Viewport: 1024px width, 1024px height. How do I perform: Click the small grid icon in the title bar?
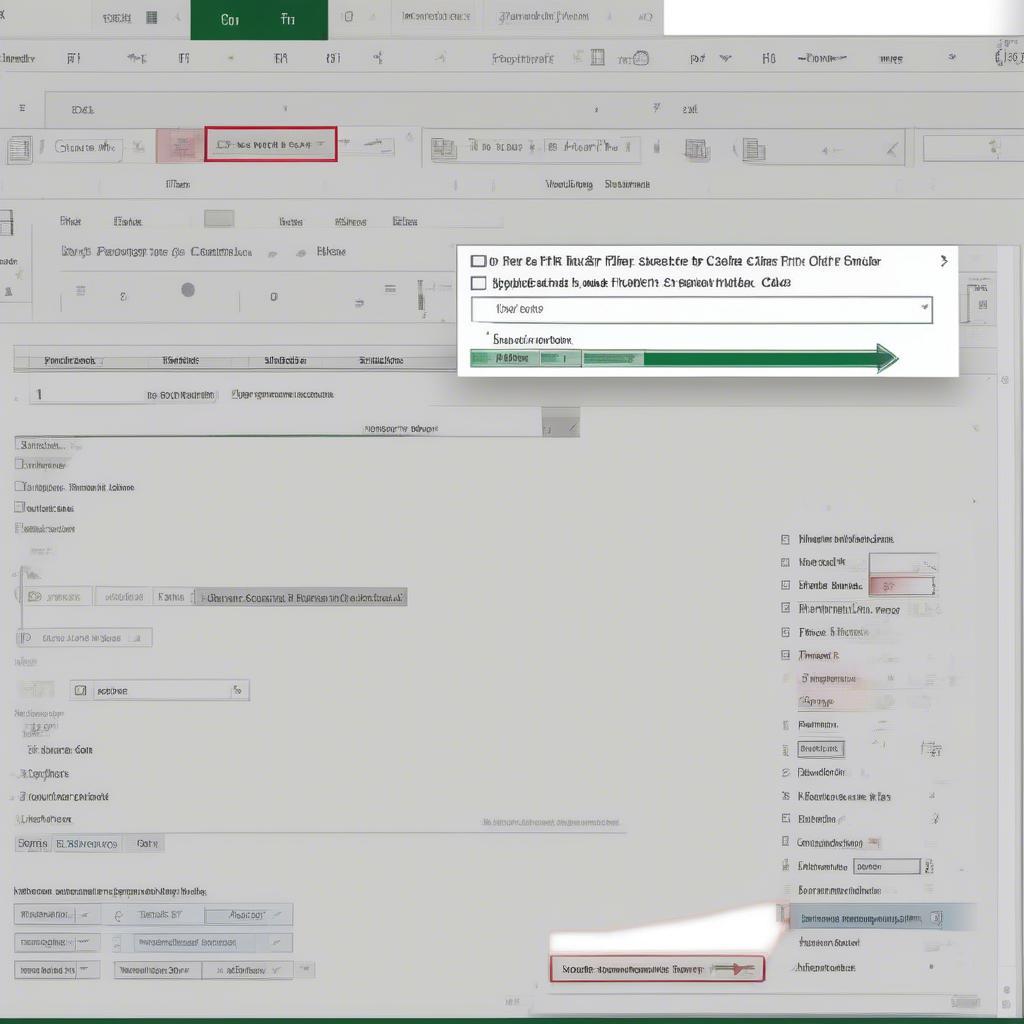[x=152, y=18]
